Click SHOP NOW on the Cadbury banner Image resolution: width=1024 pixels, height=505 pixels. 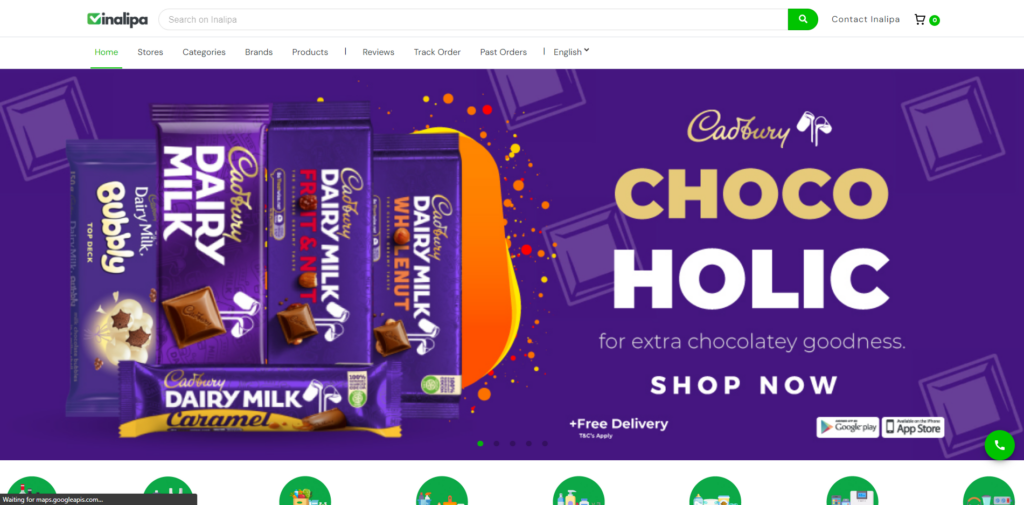click(x=744, y=385)
